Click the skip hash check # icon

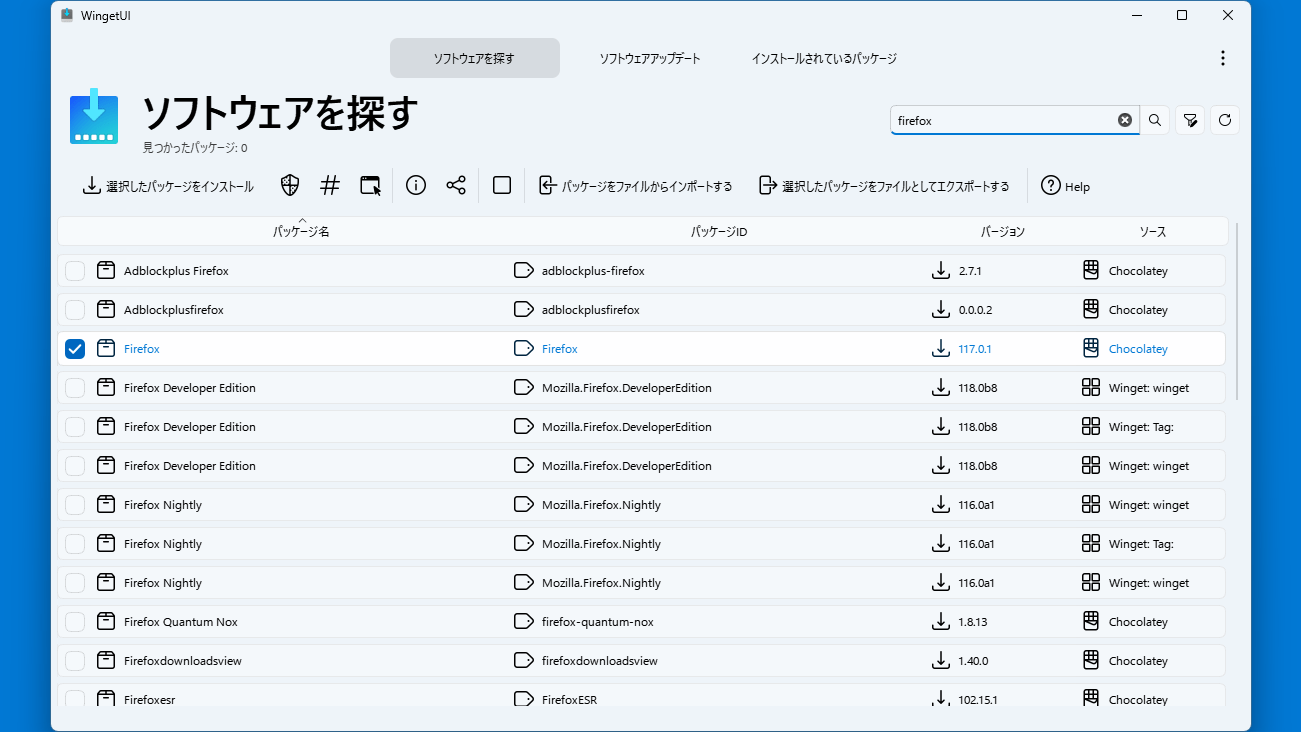(330, 185)
